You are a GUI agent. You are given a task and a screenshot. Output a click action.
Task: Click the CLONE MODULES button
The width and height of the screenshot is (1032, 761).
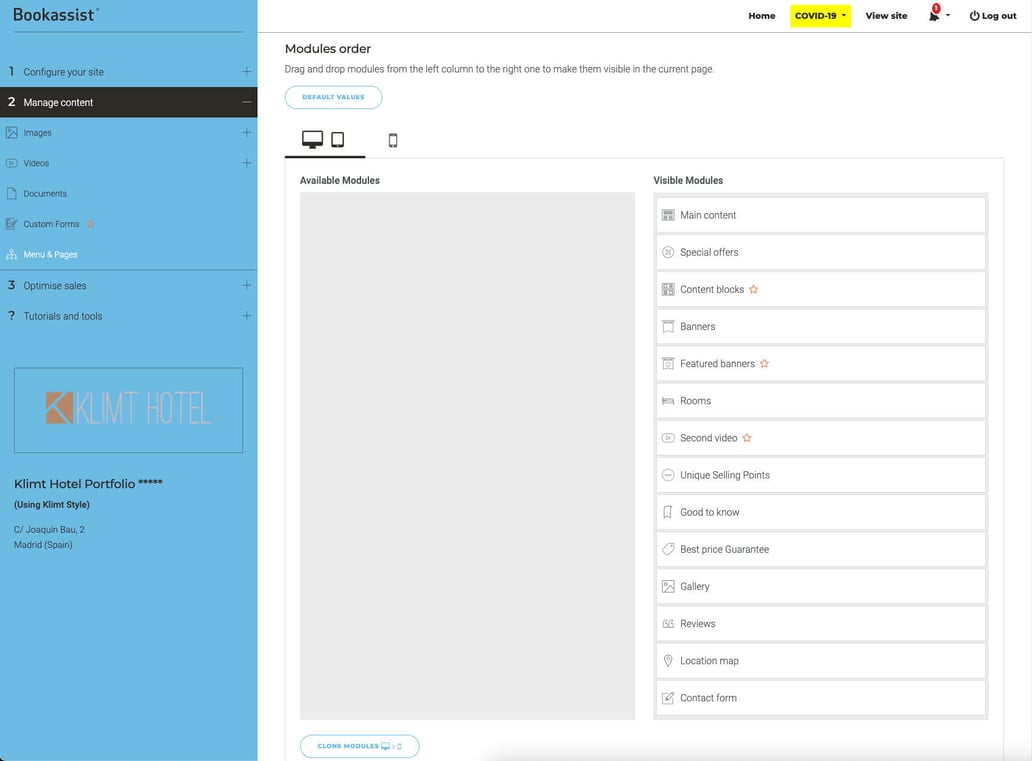[359, 745]
